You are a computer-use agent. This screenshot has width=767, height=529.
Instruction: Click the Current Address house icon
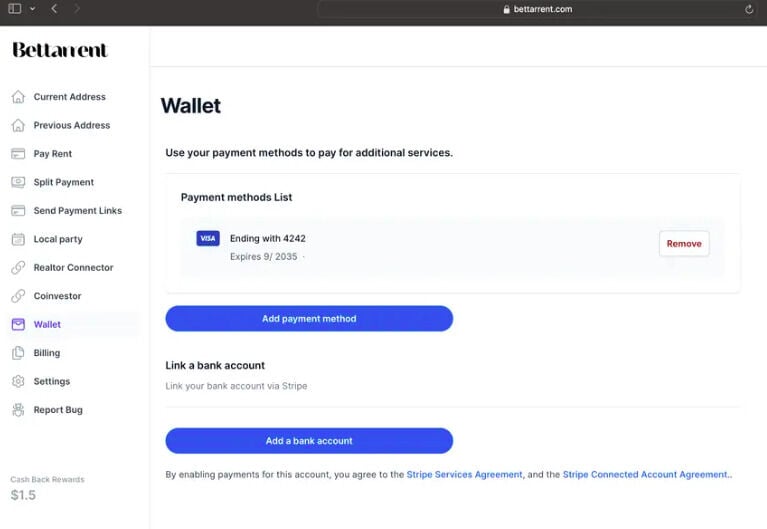18,97
